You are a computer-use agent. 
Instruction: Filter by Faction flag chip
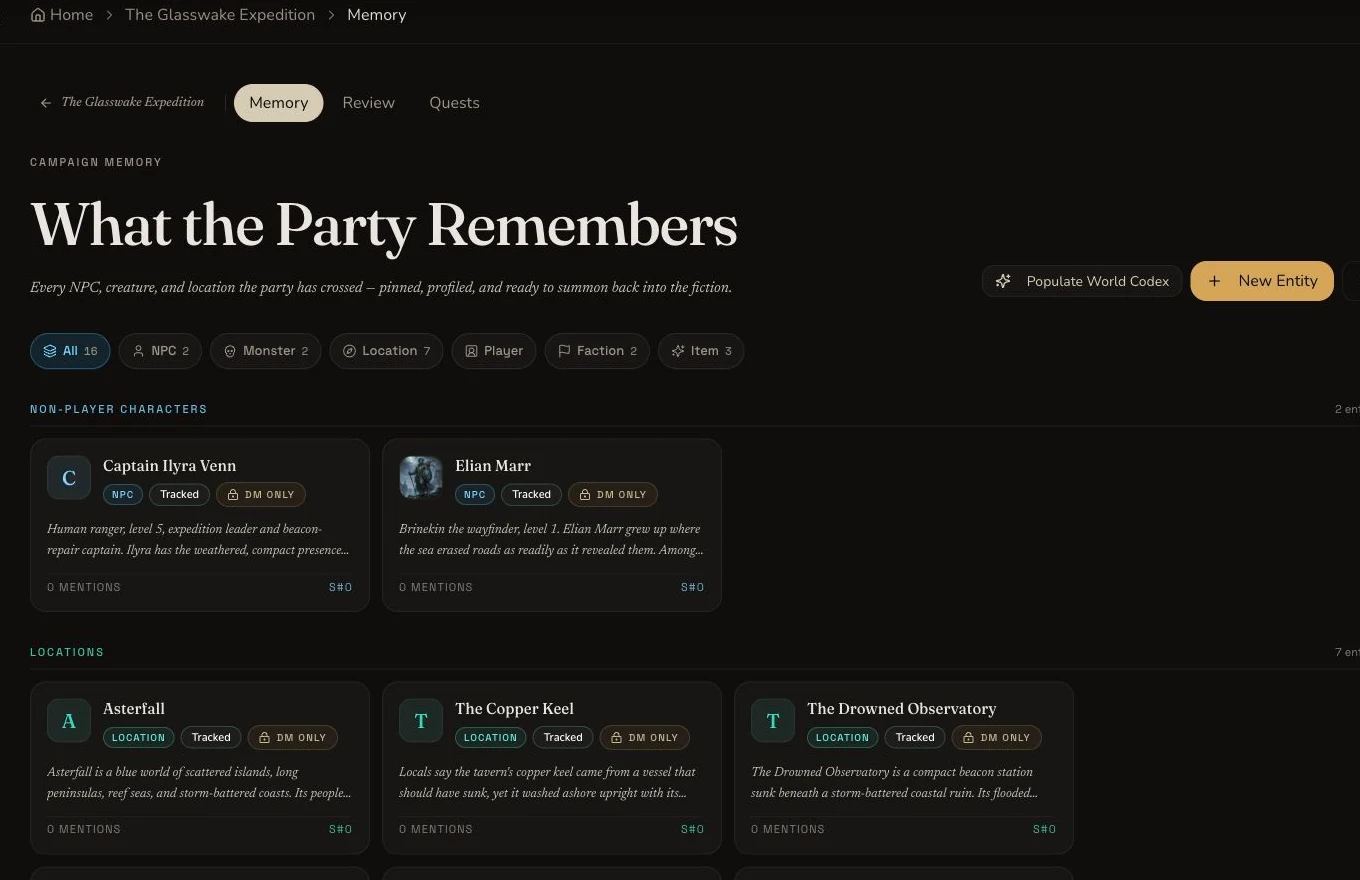click(x=597, y=351)
